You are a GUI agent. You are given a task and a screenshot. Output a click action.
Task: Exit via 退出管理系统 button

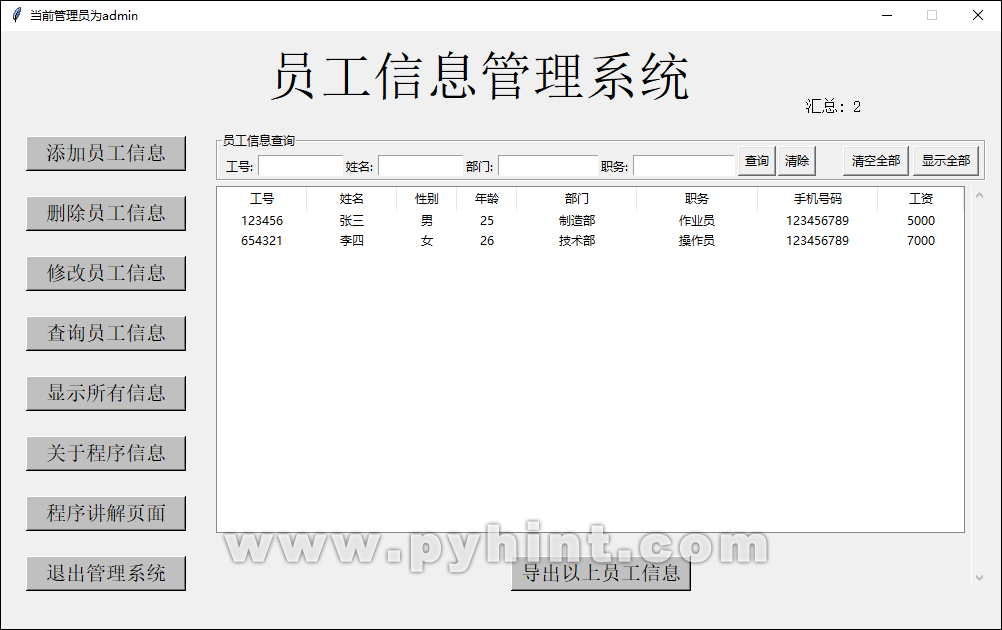pyautogui.click(x=106, y=574)
